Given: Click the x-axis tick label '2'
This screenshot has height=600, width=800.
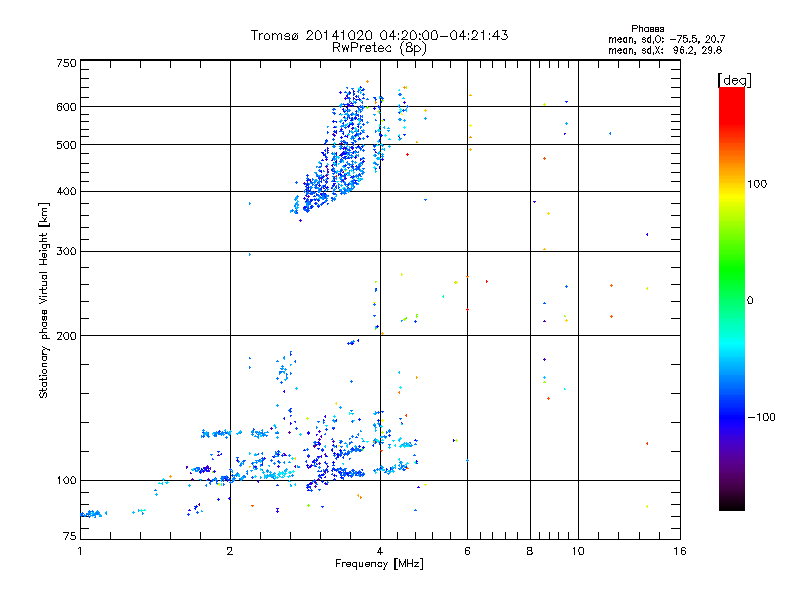Looking at the screenshot, I should pyautogui.click(x=230, y=551).
